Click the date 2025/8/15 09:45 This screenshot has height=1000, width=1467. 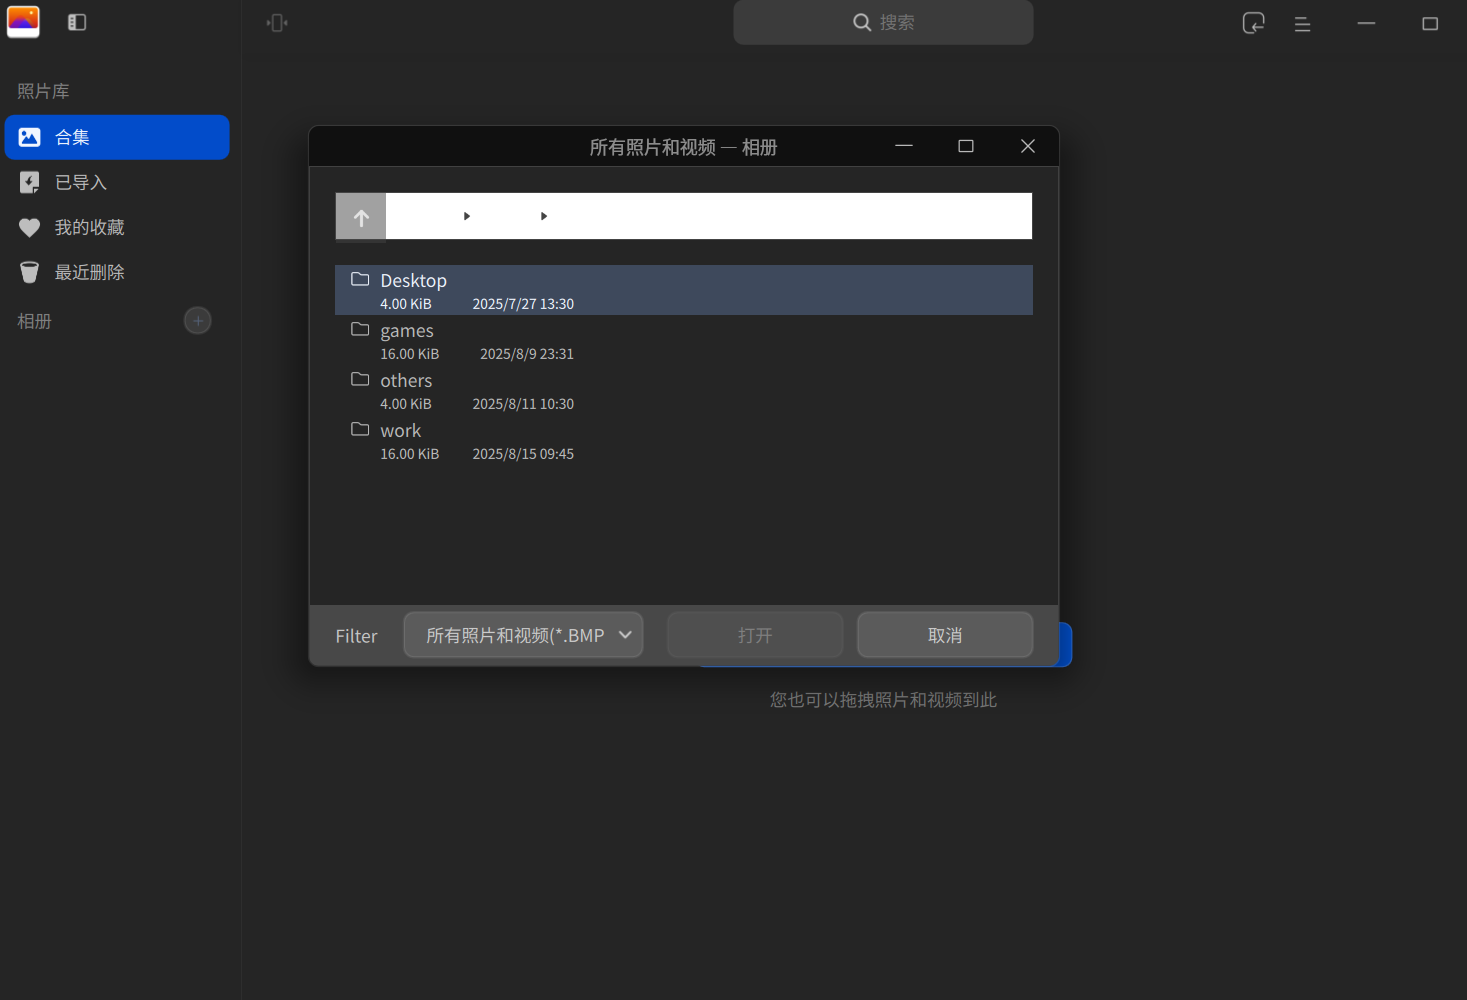coord(523,454)
